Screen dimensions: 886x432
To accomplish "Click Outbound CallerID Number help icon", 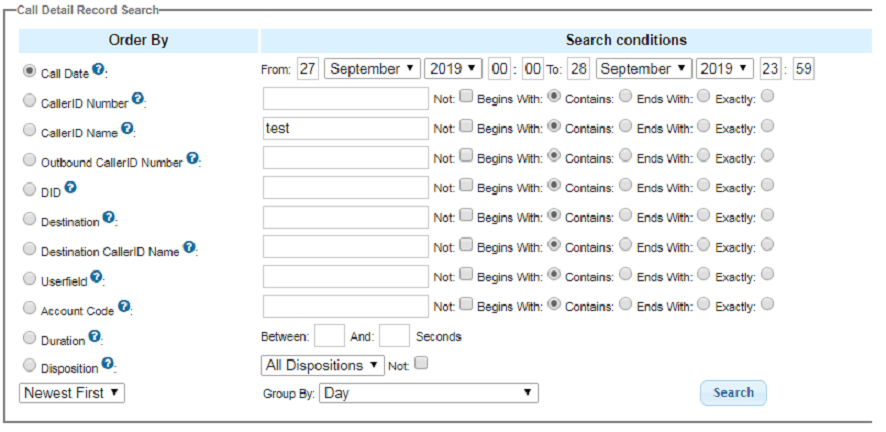I will [192, 158].
